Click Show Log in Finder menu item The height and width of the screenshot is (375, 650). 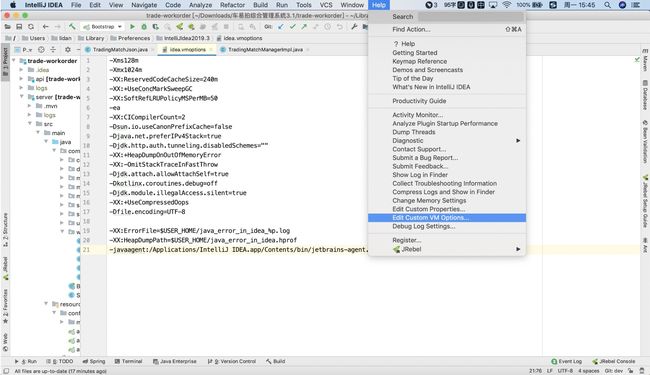coord(447,175)
